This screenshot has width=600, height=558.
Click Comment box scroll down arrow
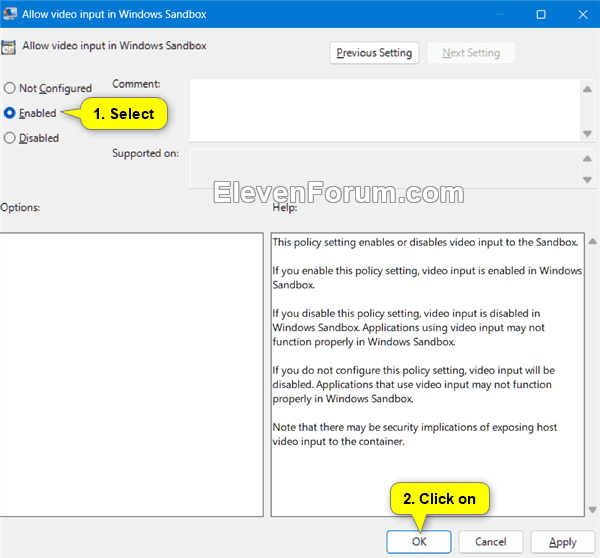click(587, 134)
